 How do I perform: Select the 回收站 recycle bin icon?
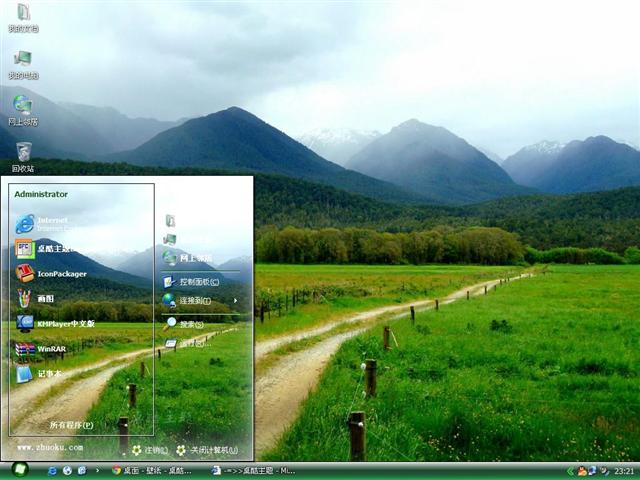coord(23,157)
